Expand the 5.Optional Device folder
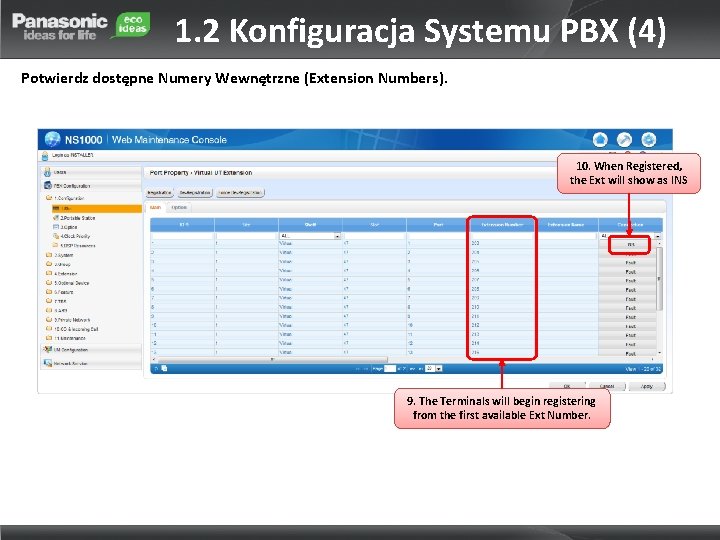Viewport: 720px width, 540px height. click(49, 283)
